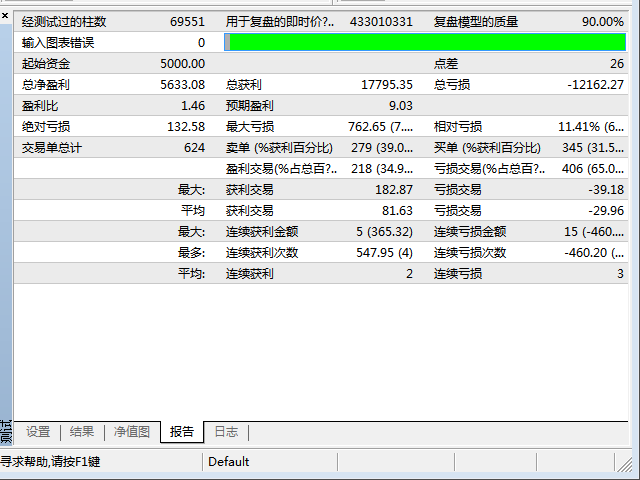Select the 起始资金 value 5000.00
The image size is (640, 480).
point(182,64)
